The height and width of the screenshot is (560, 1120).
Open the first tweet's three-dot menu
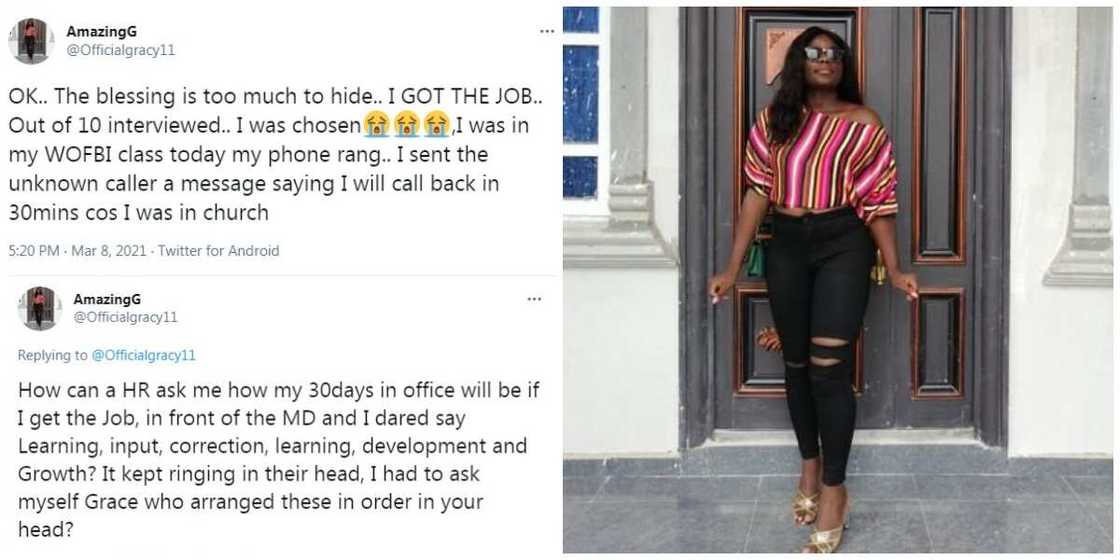[546, 32]
